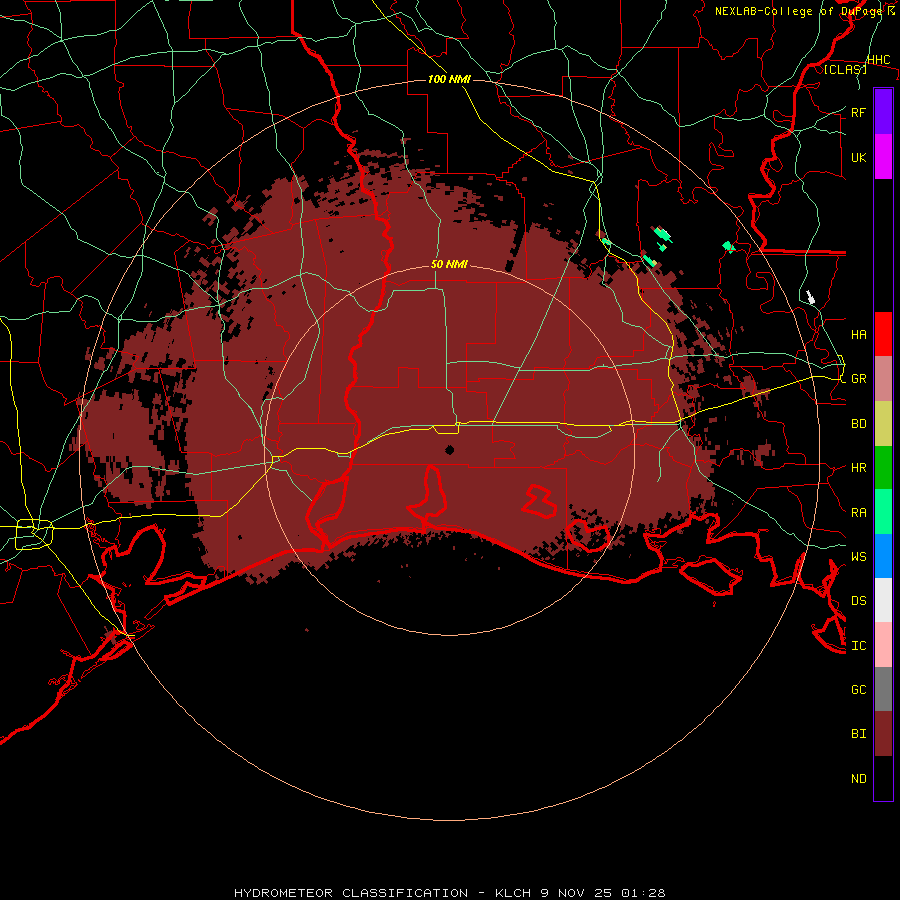900x900 pixels.
Task: Click the GR legend label
Action: (858, 379)
